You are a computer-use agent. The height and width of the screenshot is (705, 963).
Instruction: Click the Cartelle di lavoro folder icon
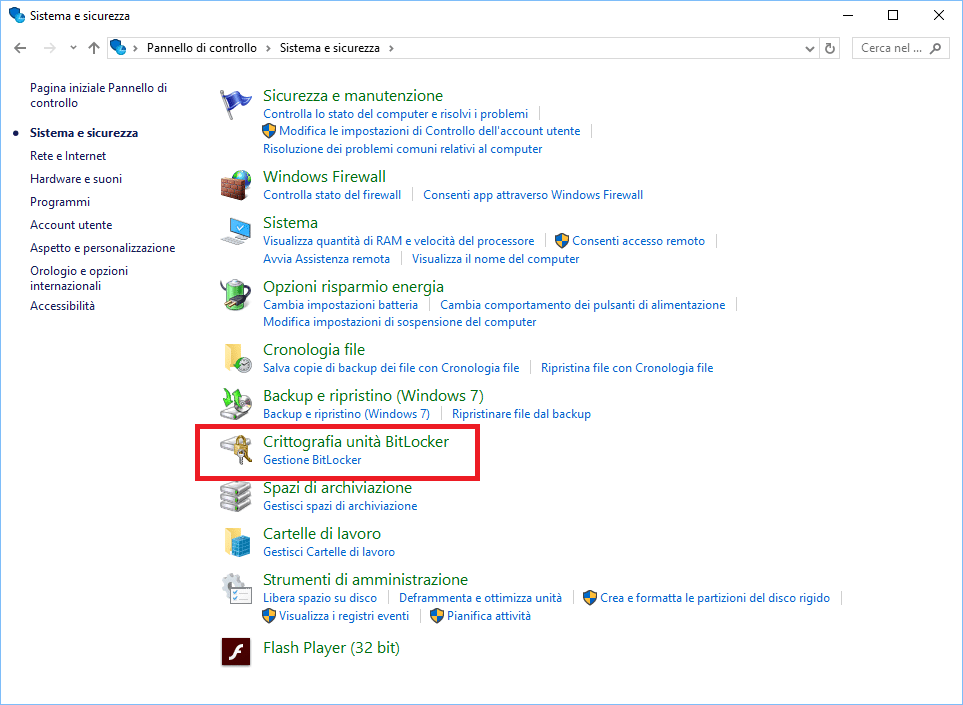pos(236,542)
